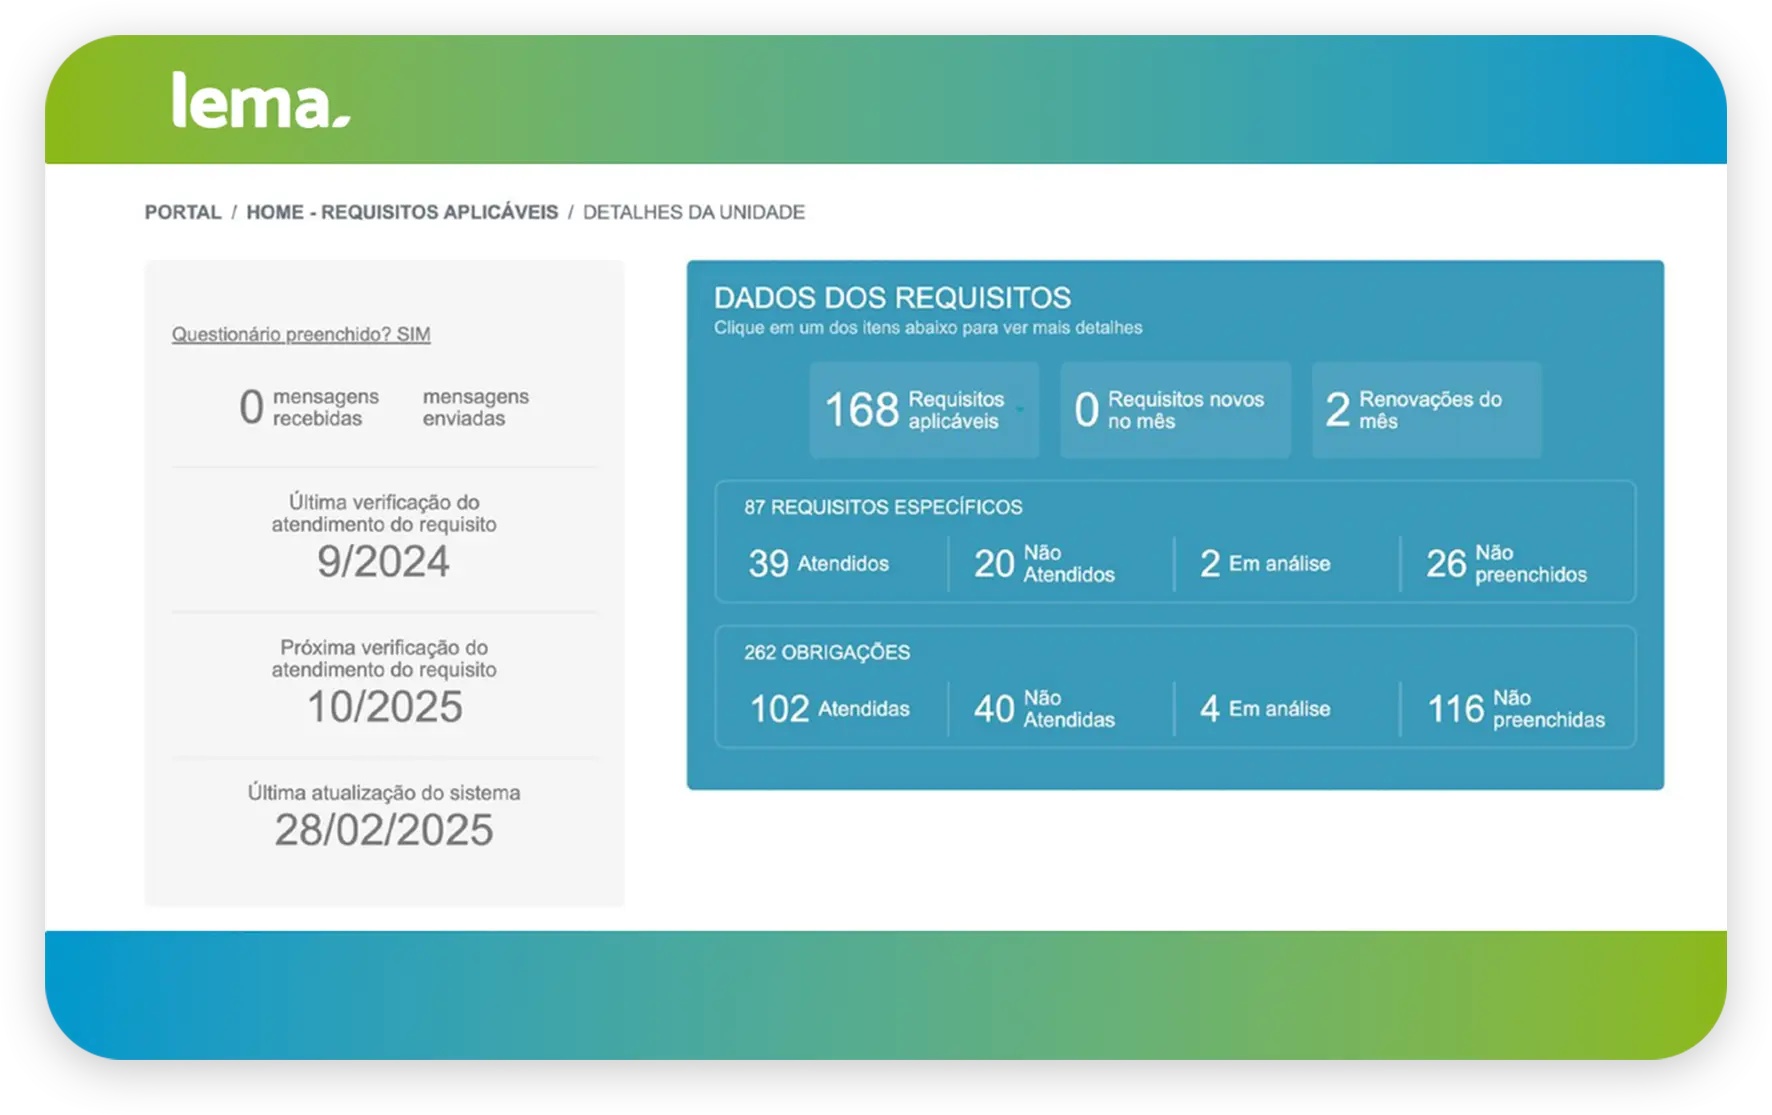Viewport: 1772px width, 1115px height.
Task: Show the 102 Atendidas obligations
Action: coord(830,709)
